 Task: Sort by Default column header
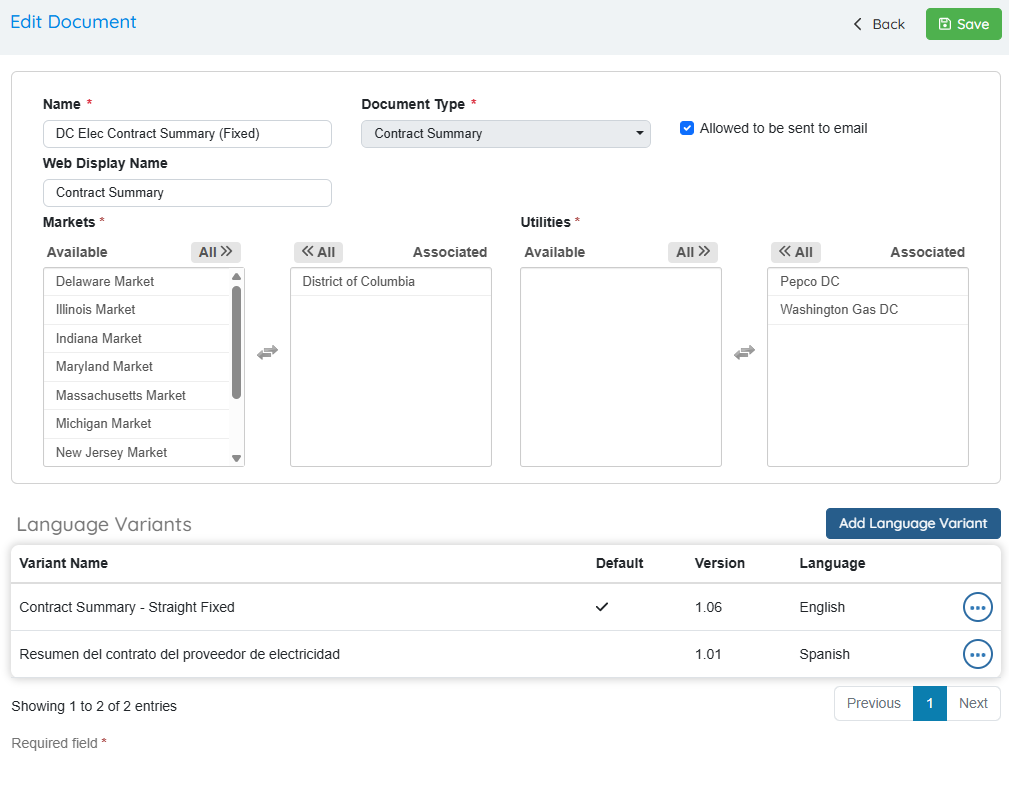pos(619,564)
